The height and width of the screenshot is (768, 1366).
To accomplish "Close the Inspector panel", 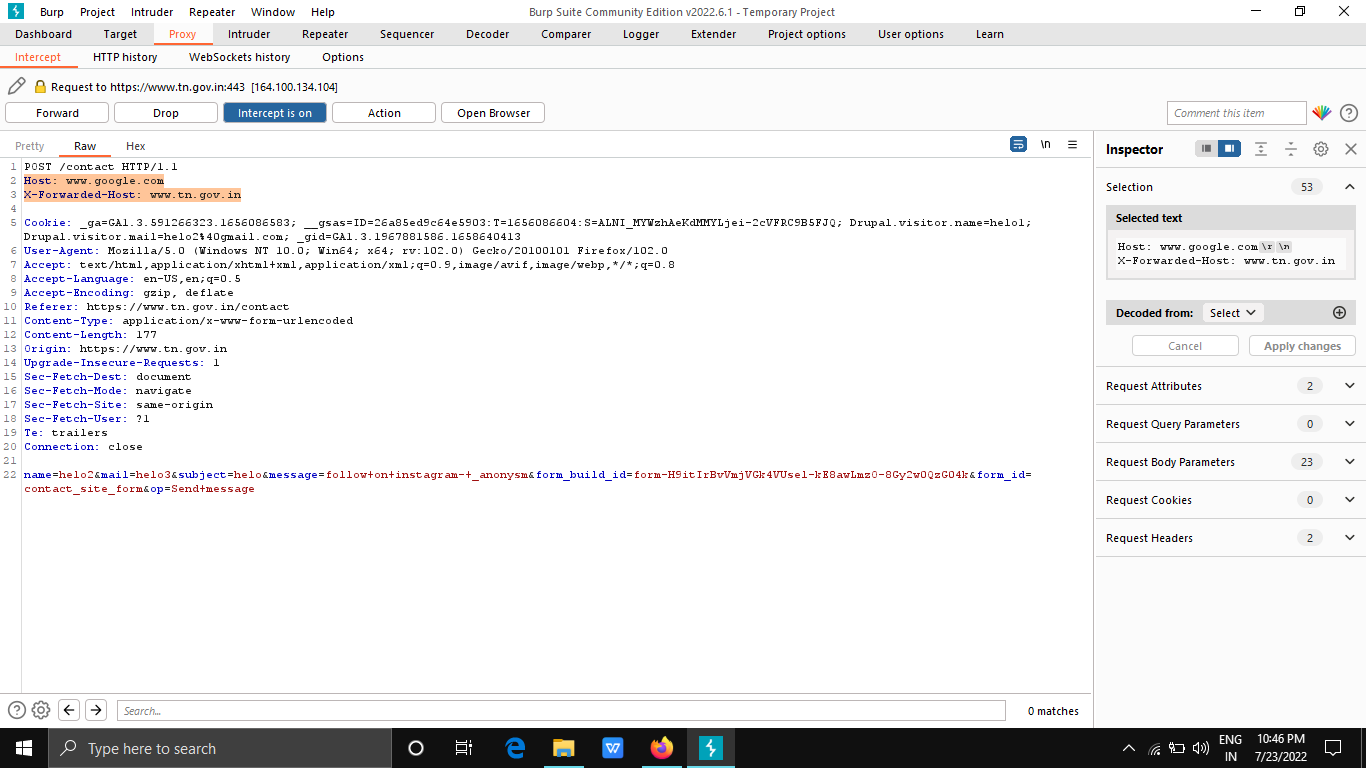I will click(x=1350, y=149).
